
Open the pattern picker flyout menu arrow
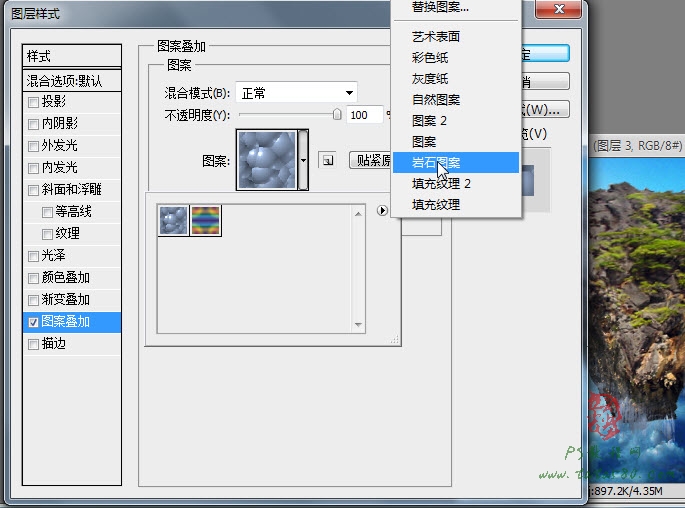(x=382, y=211)
